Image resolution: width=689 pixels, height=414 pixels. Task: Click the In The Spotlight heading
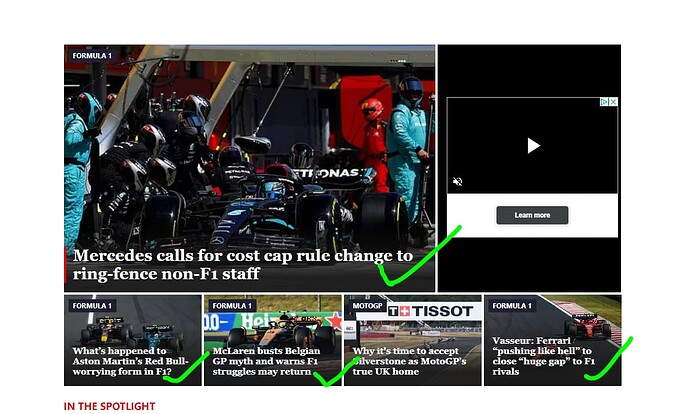109,407
